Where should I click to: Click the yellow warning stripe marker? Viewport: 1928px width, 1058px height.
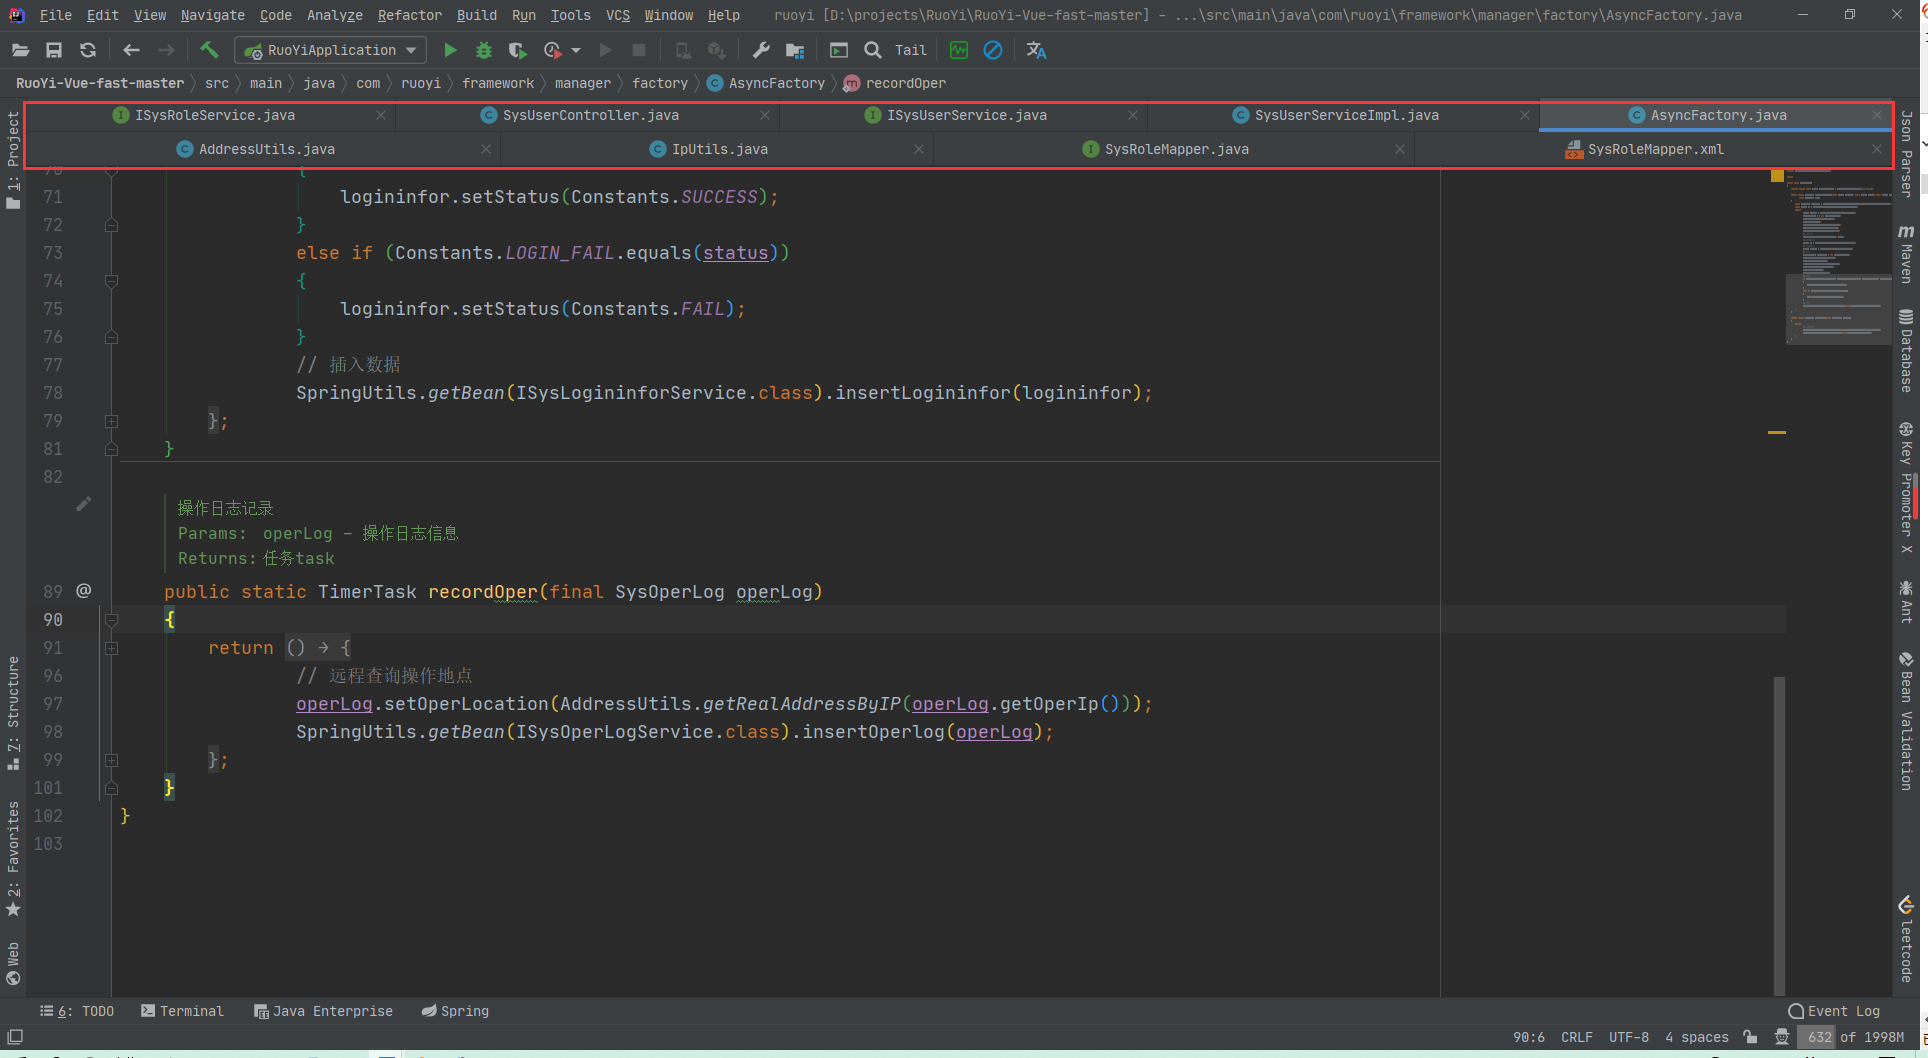point(1777,432)
